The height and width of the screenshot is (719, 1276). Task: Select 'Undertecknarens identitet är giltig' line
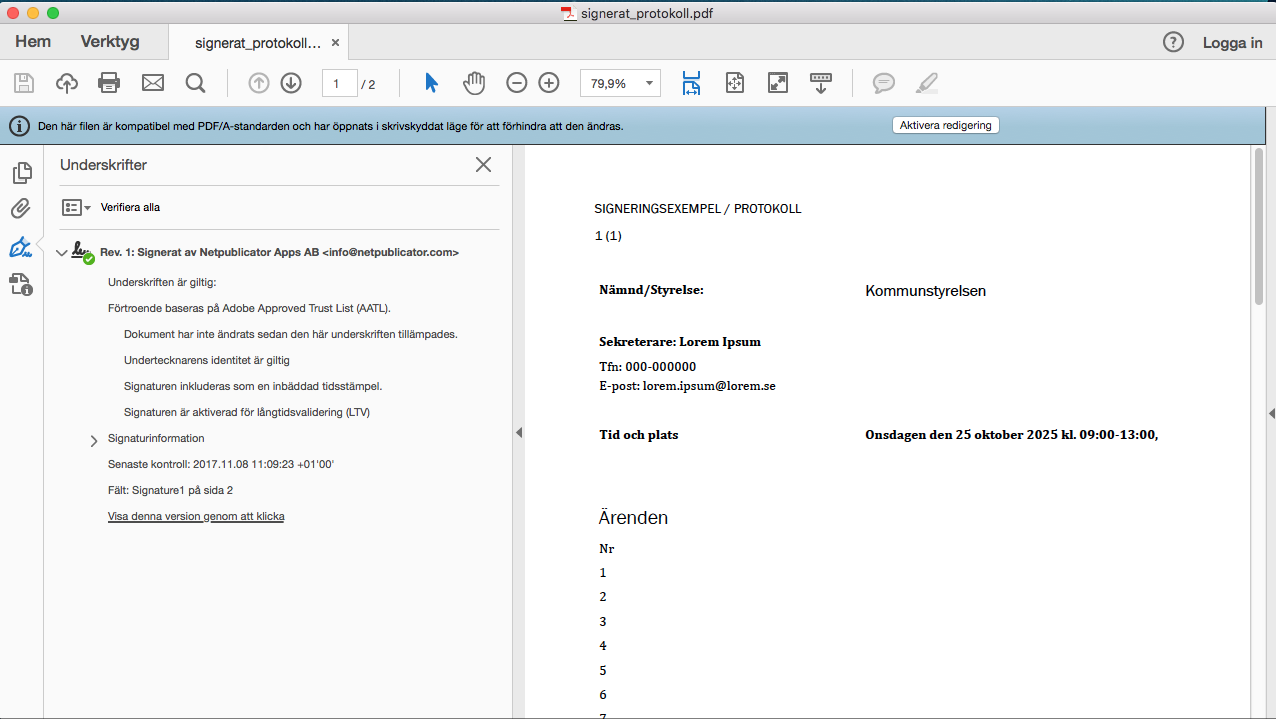click(207, 360)
